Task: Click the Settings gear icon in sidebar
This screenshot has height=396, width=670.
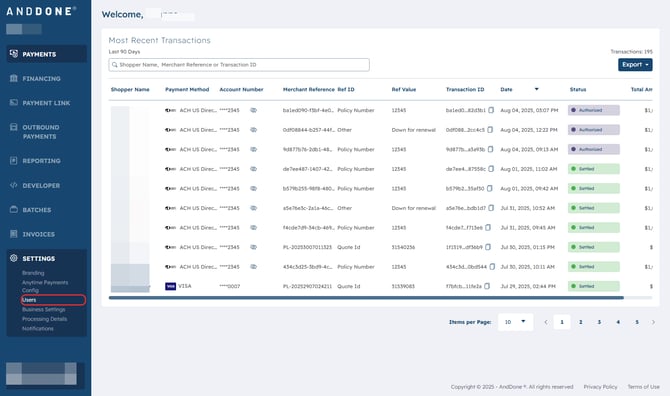Action: [x=14, y=258]
